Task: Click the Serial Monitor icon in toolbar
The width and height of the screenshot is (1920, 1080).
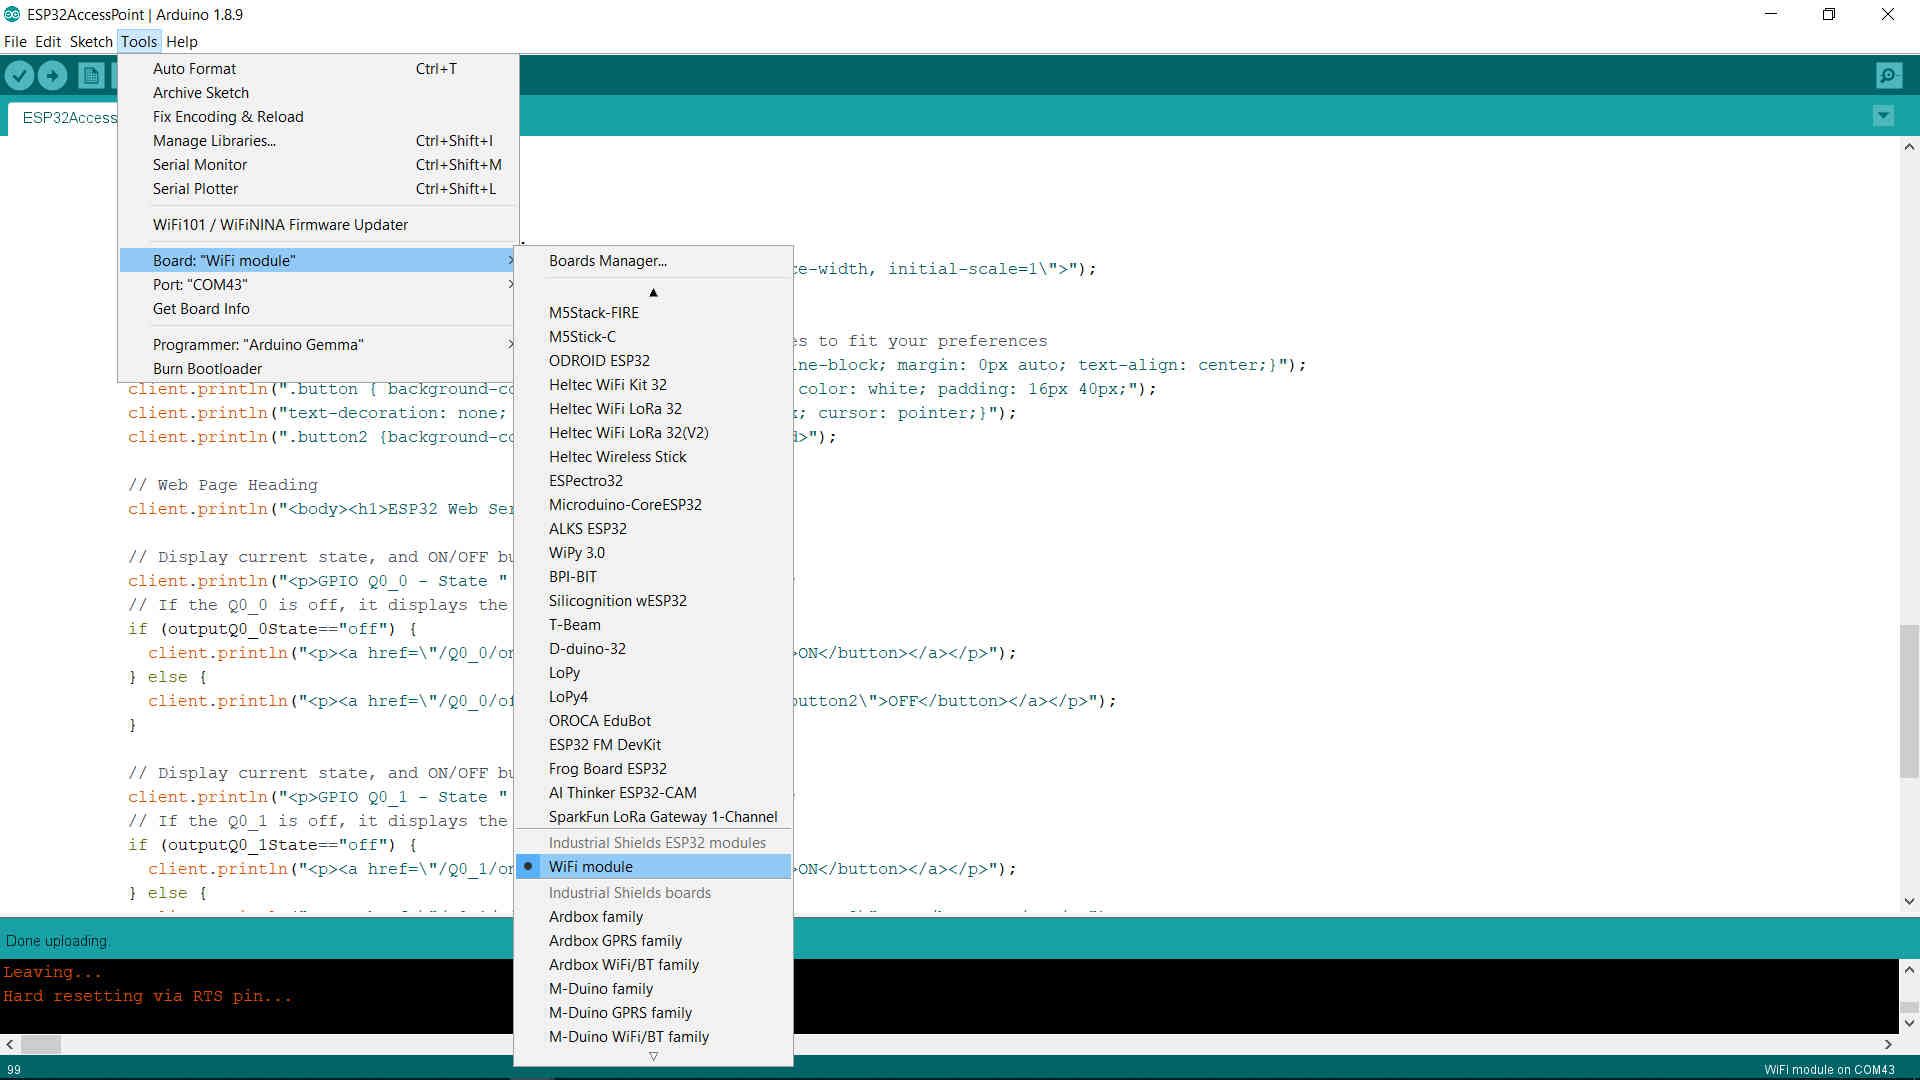Action: pos(1888,75)
